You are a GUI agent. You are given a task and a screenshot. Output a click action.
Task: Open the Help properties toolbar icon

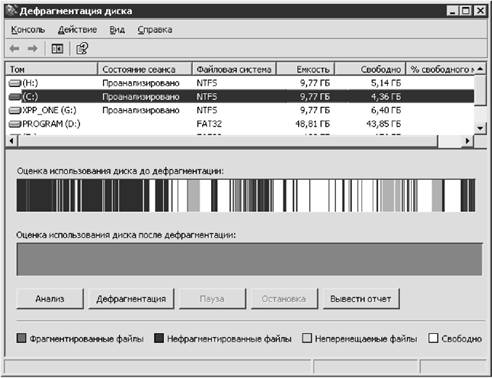82,49
